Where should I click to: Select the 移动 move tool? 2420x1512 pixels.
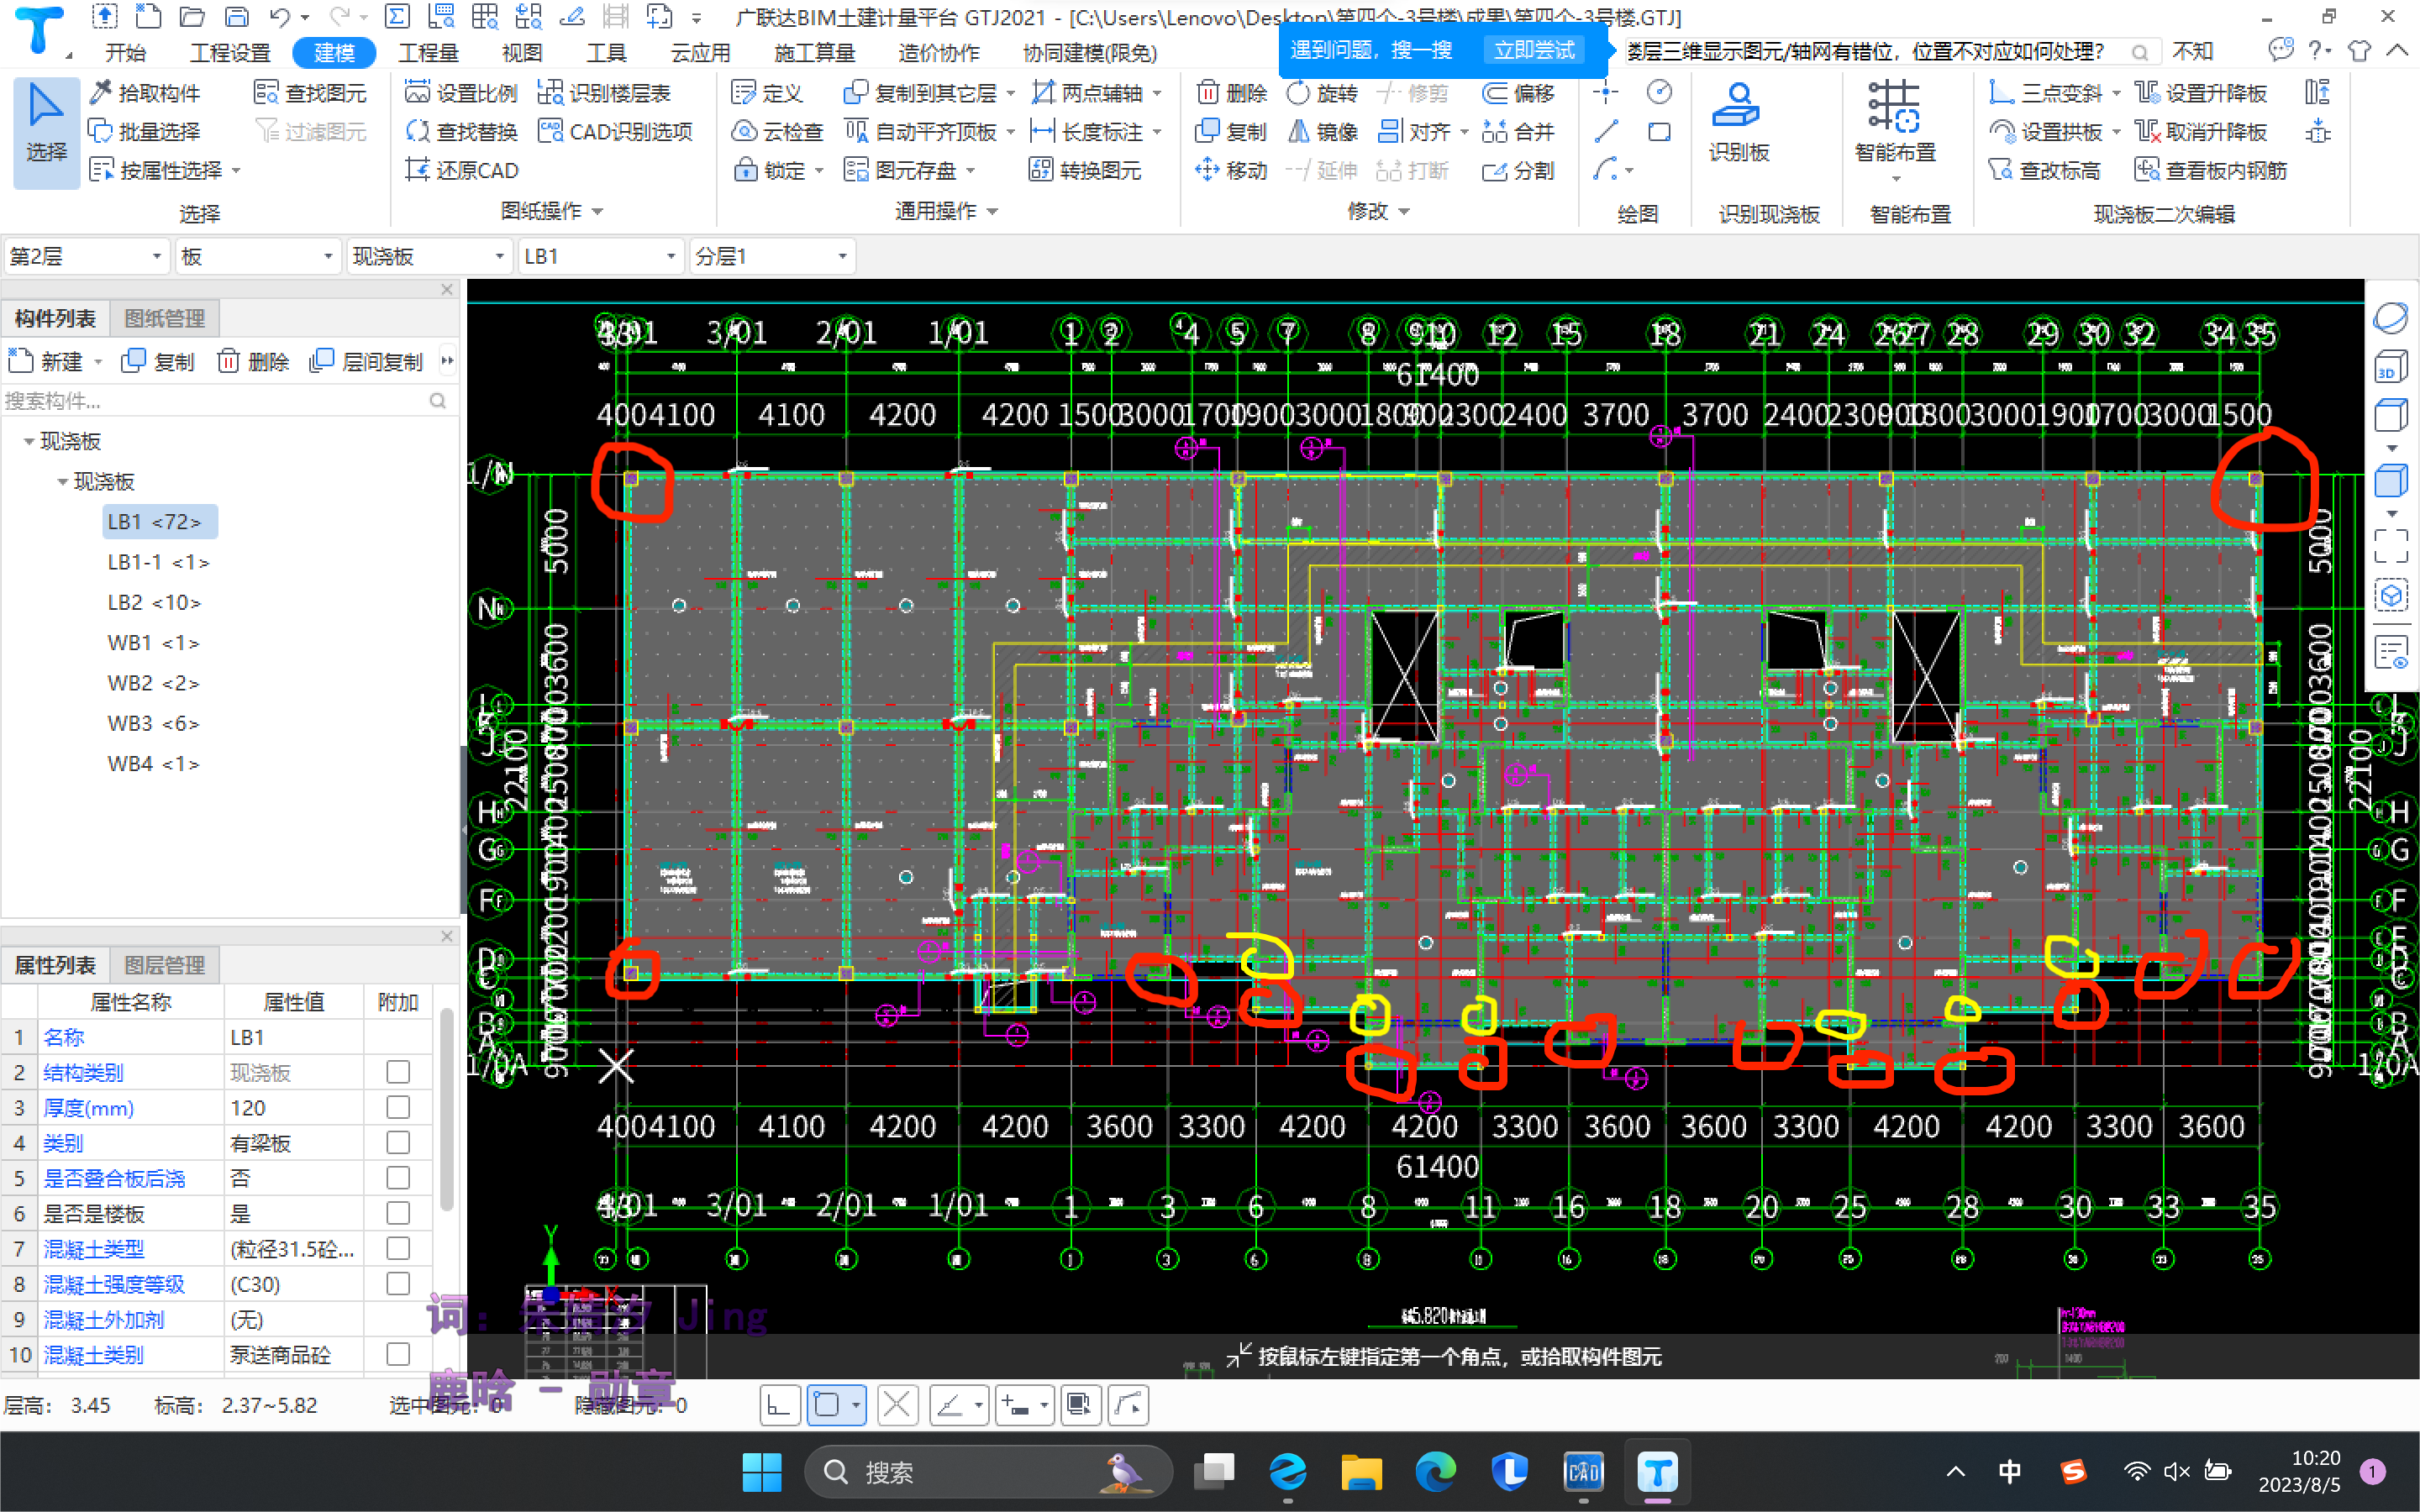point(1232,170)
